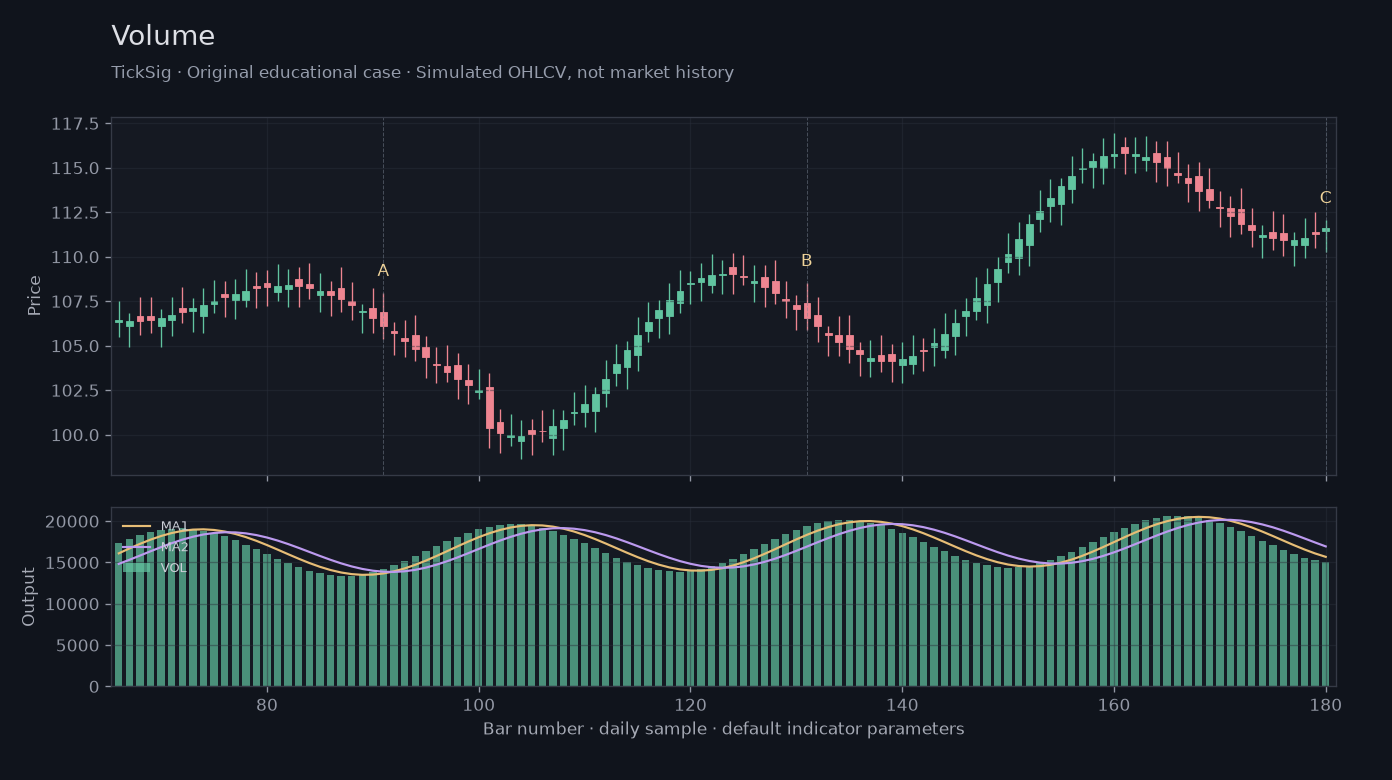
Task: Click marker label A on price chart
Action: pyautogui.click(x=383, y=271)
